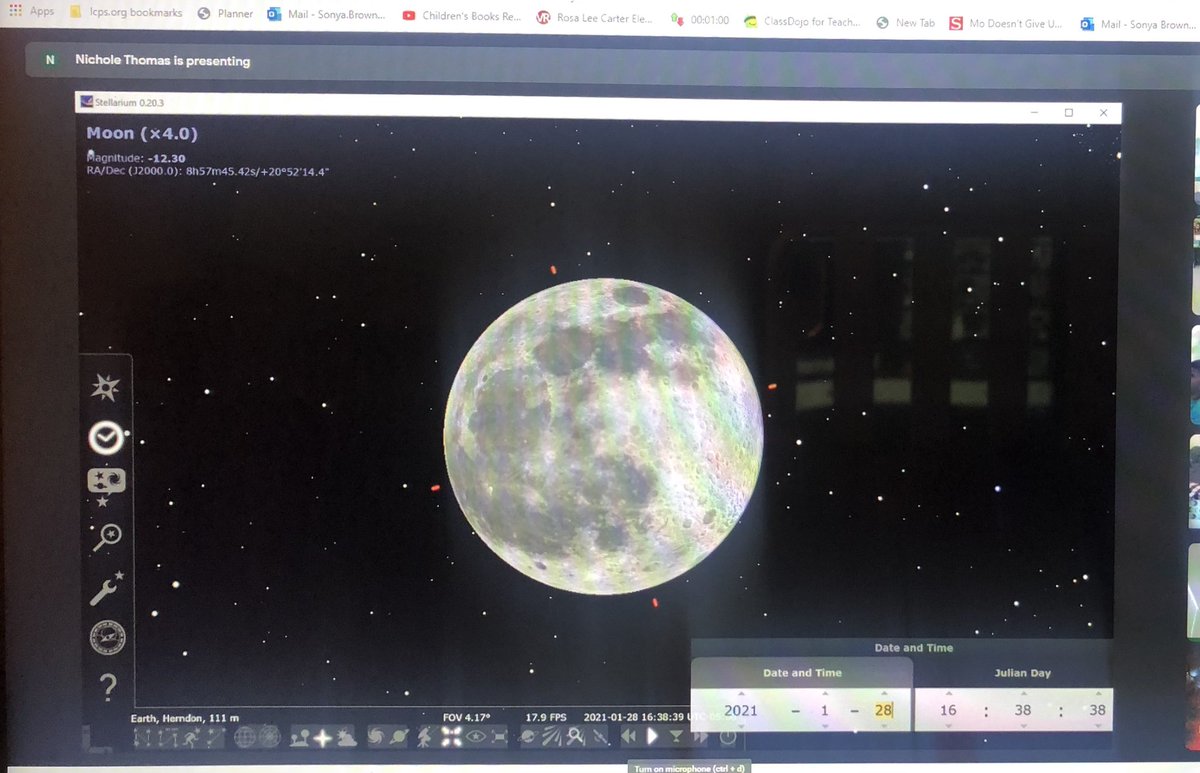
Task: Toggle night mode eye icon
Action: coord(475,737)
